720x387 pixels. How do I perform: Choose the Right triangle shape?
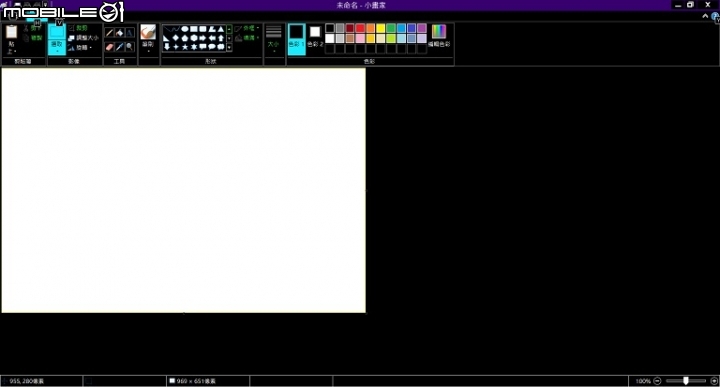click(167, 38)
